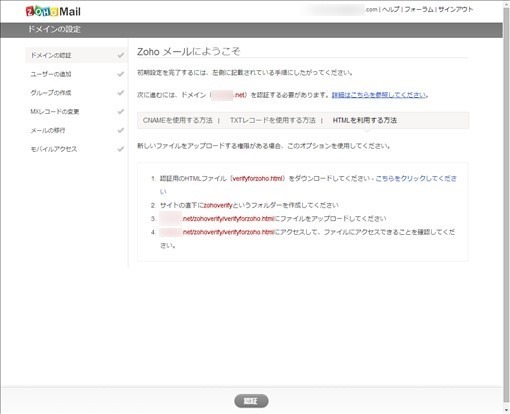Select メールの移行 step in sidebar
The width and height of the screenshot is (510, 414).
[x=48, y=130]
